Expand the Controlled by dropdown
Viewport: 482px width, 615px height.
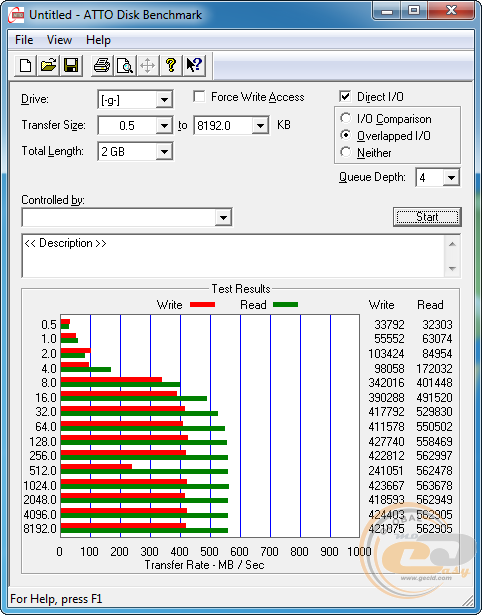223,217
